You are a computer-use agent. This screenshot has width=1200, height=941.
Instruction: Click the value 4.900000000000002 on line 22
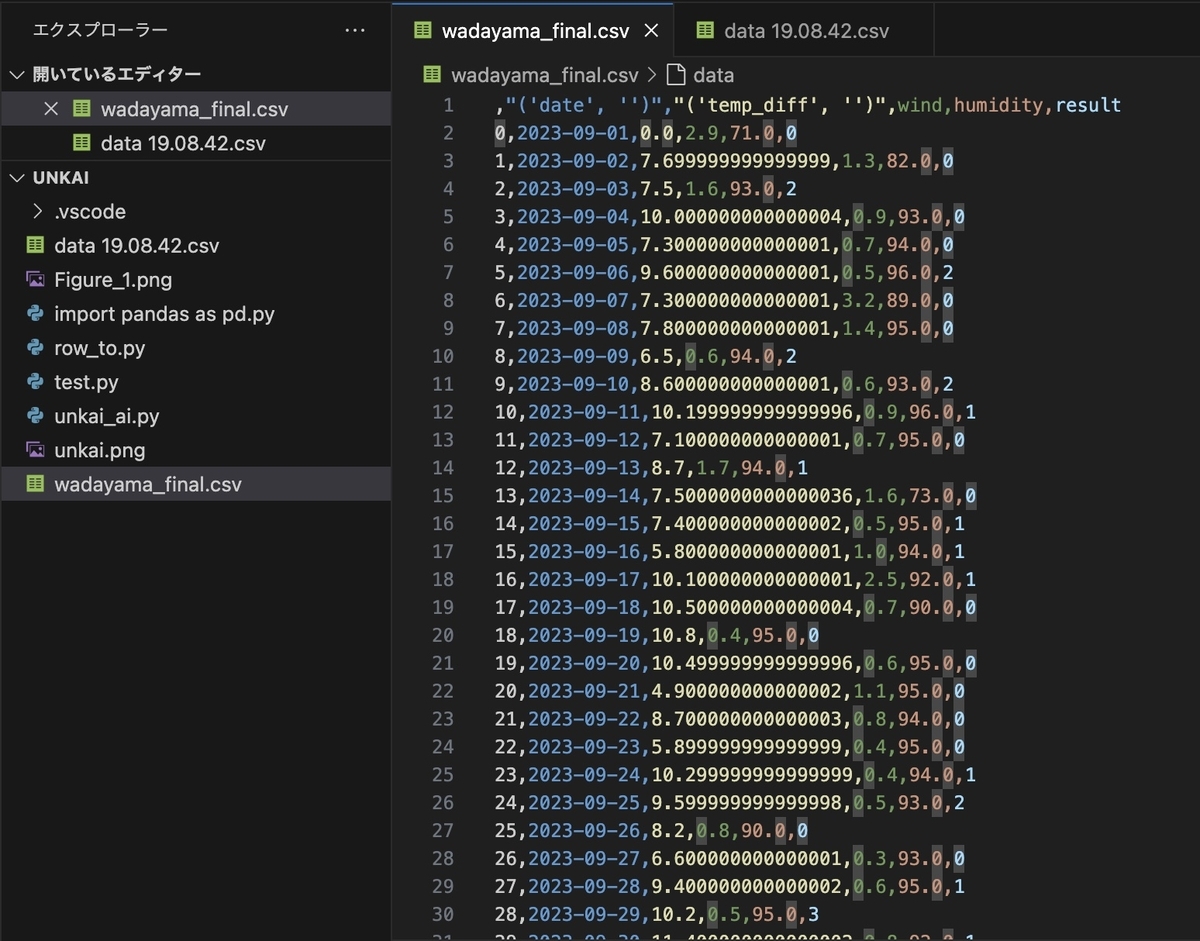coord(746,691)
